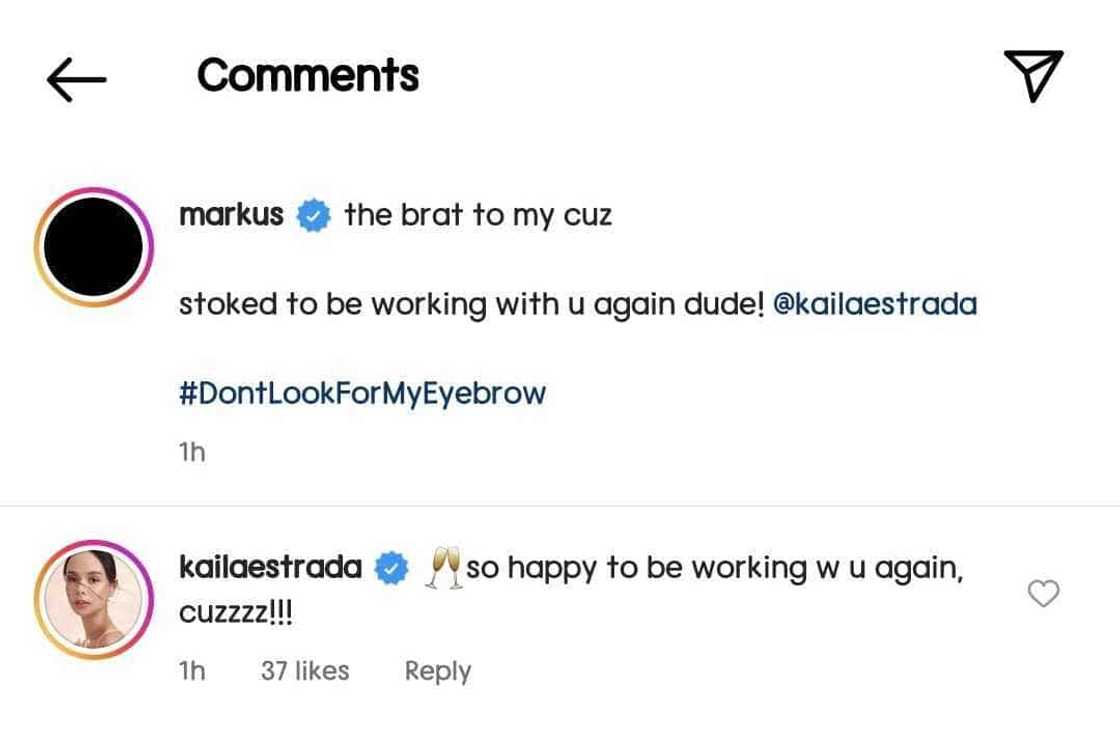
Task: Click the 1h timestamp on markus's comment
Action: (190, 451)
